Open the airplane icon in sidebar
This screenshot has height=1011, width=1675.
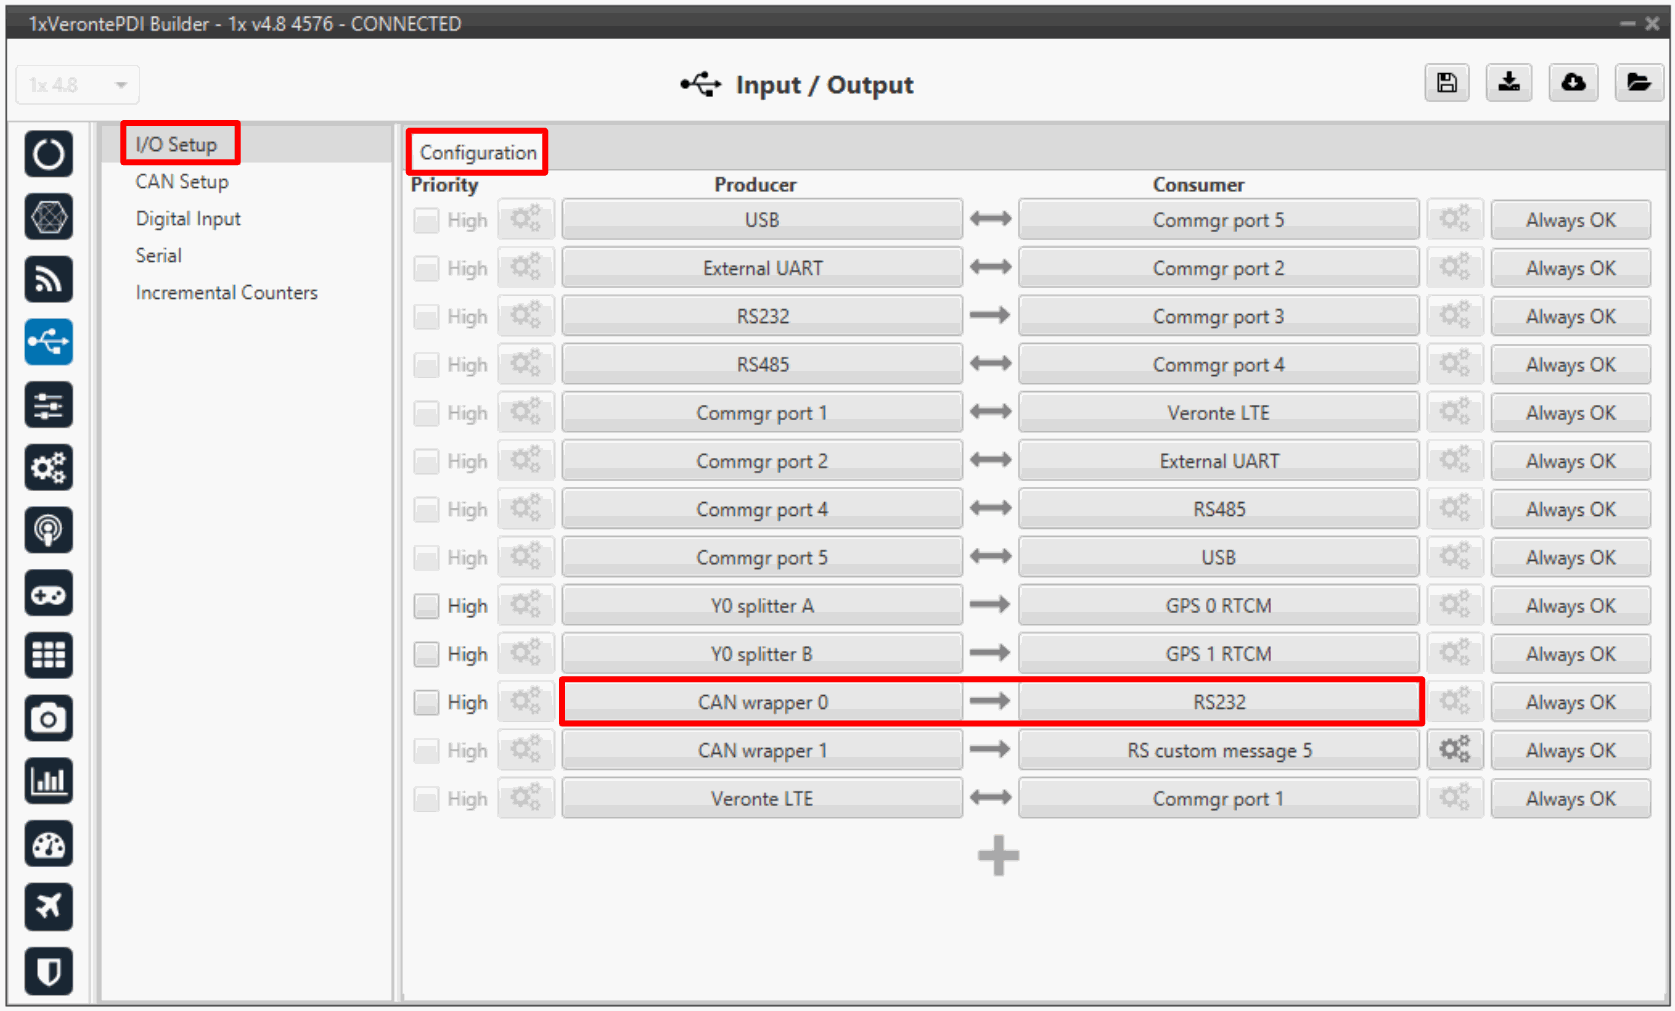click(48, 907)
